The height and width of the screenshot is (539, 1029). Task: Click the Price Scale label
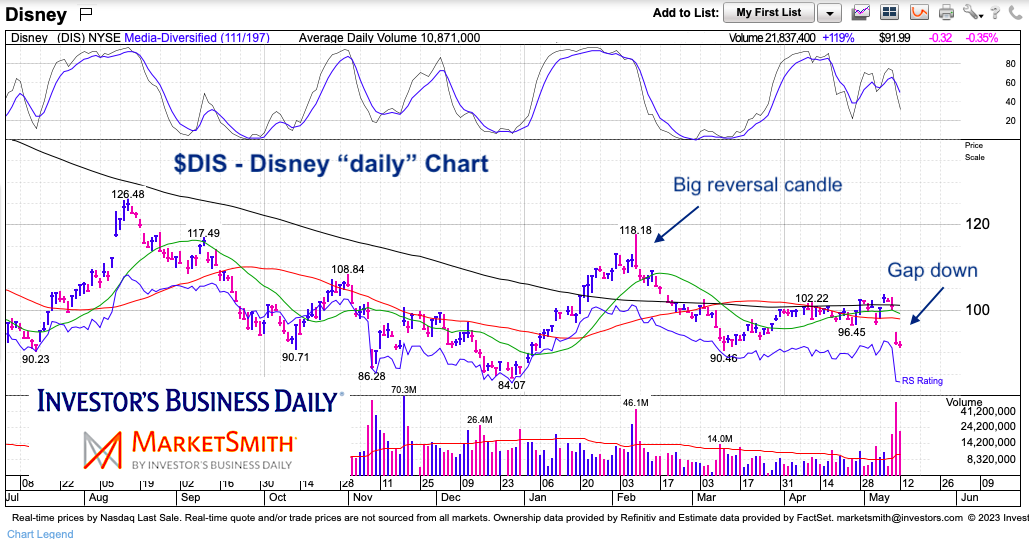click(x=975, y=151)
